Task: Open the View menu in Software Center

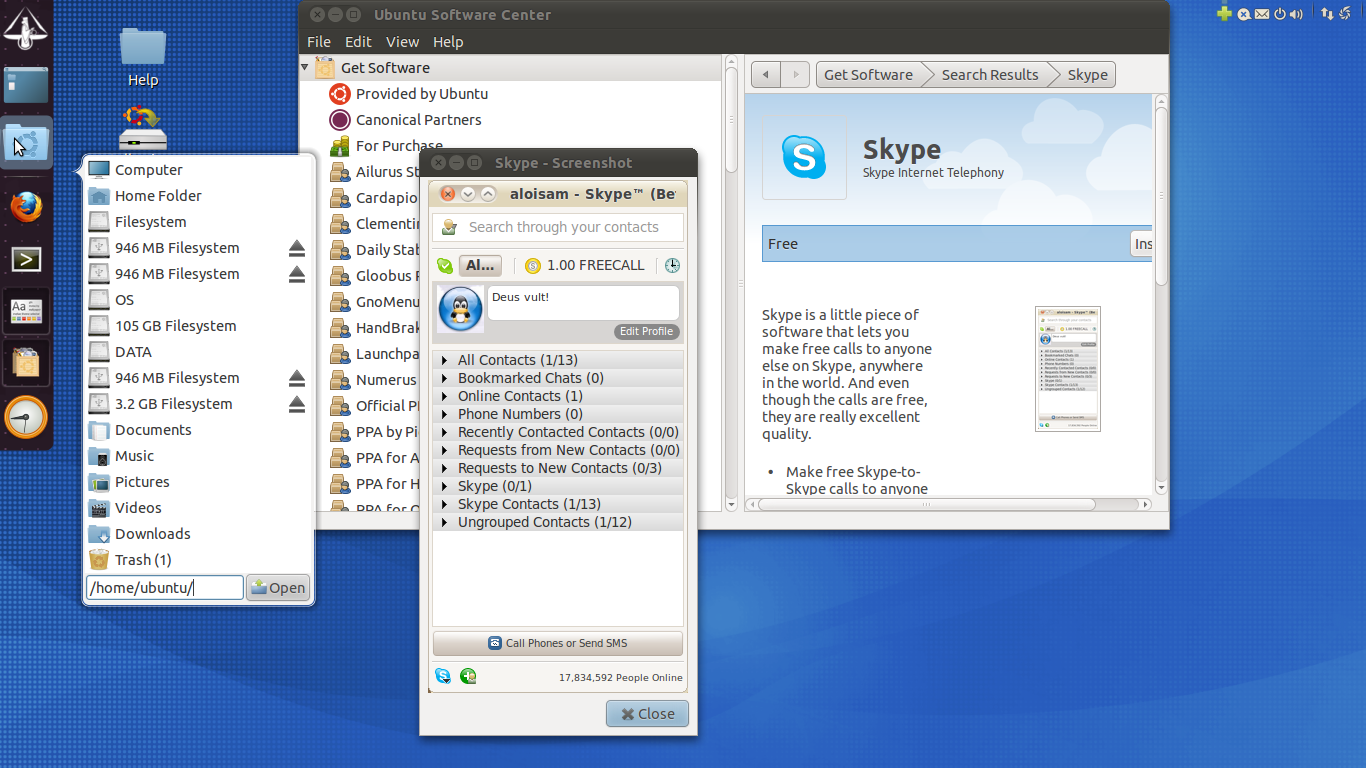Action: tap(402, 42)
